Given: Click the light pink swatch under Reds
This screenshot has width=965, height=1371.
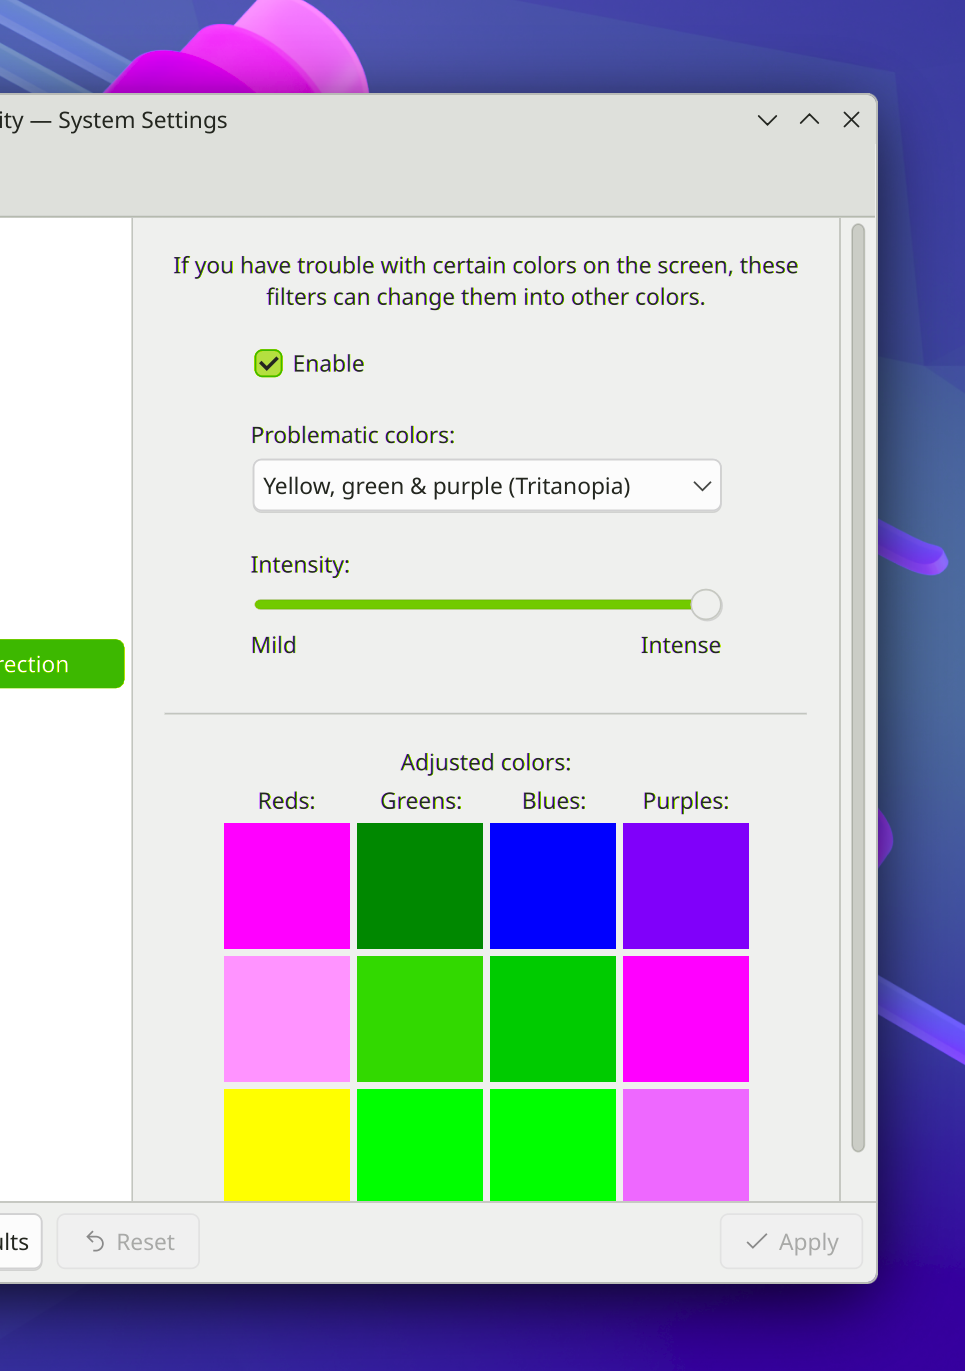Looking at the screenshot, I should [287, 1019].
